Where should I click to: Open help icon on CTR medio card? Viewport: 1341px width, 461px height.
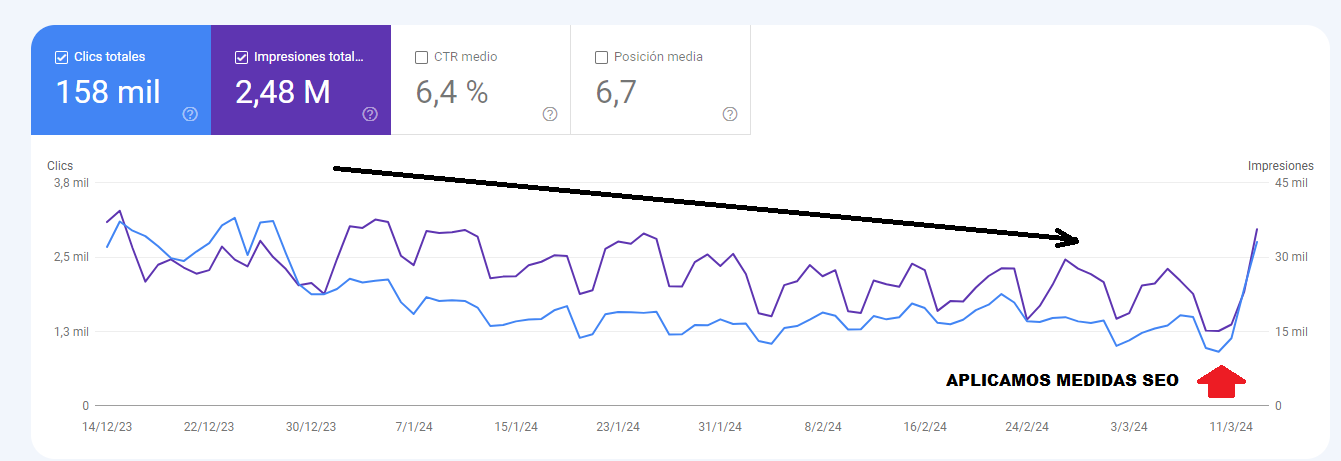pos(550,114)
